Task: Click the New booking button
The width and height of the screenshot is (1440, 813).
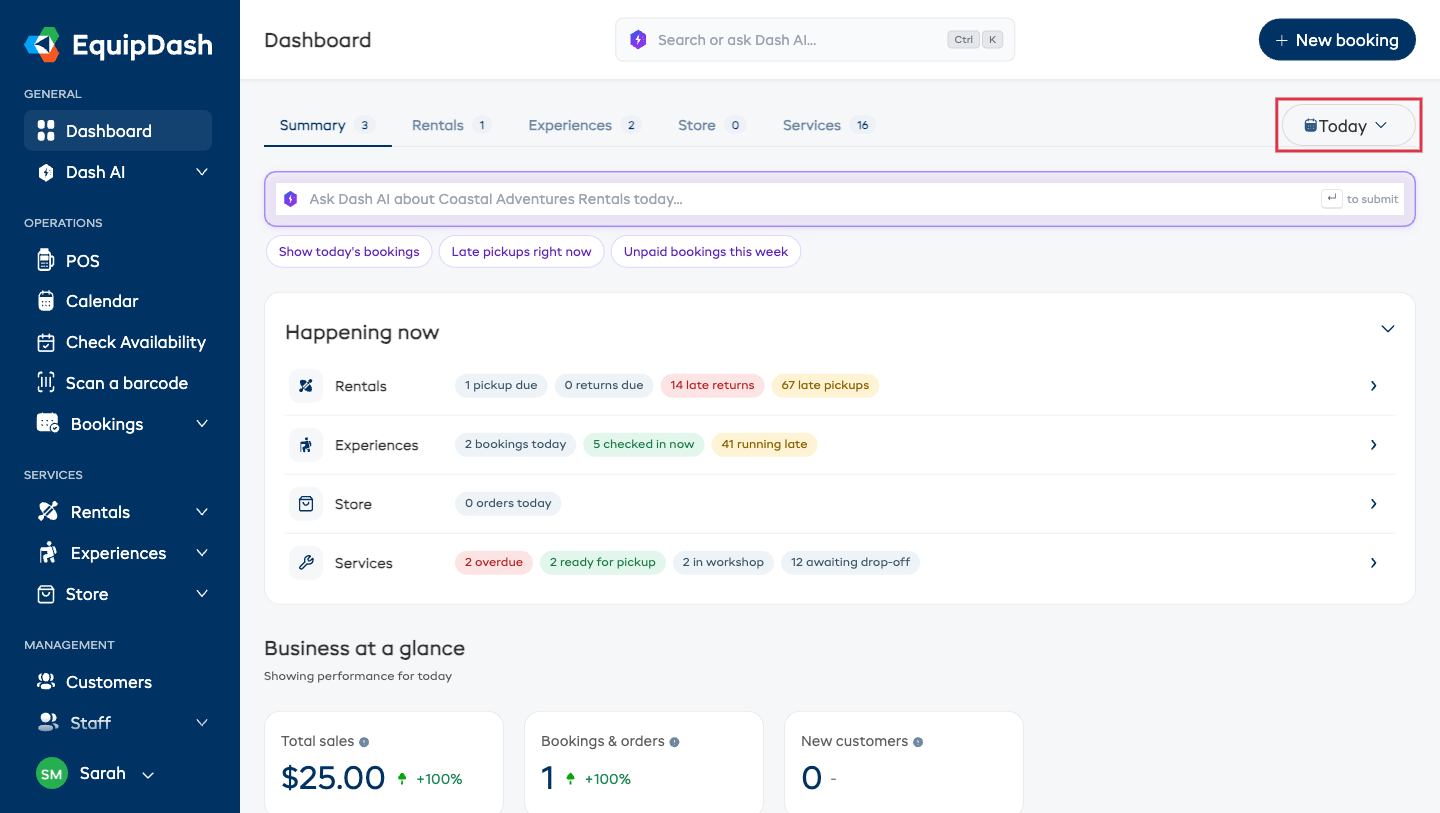Action: 1337,40
